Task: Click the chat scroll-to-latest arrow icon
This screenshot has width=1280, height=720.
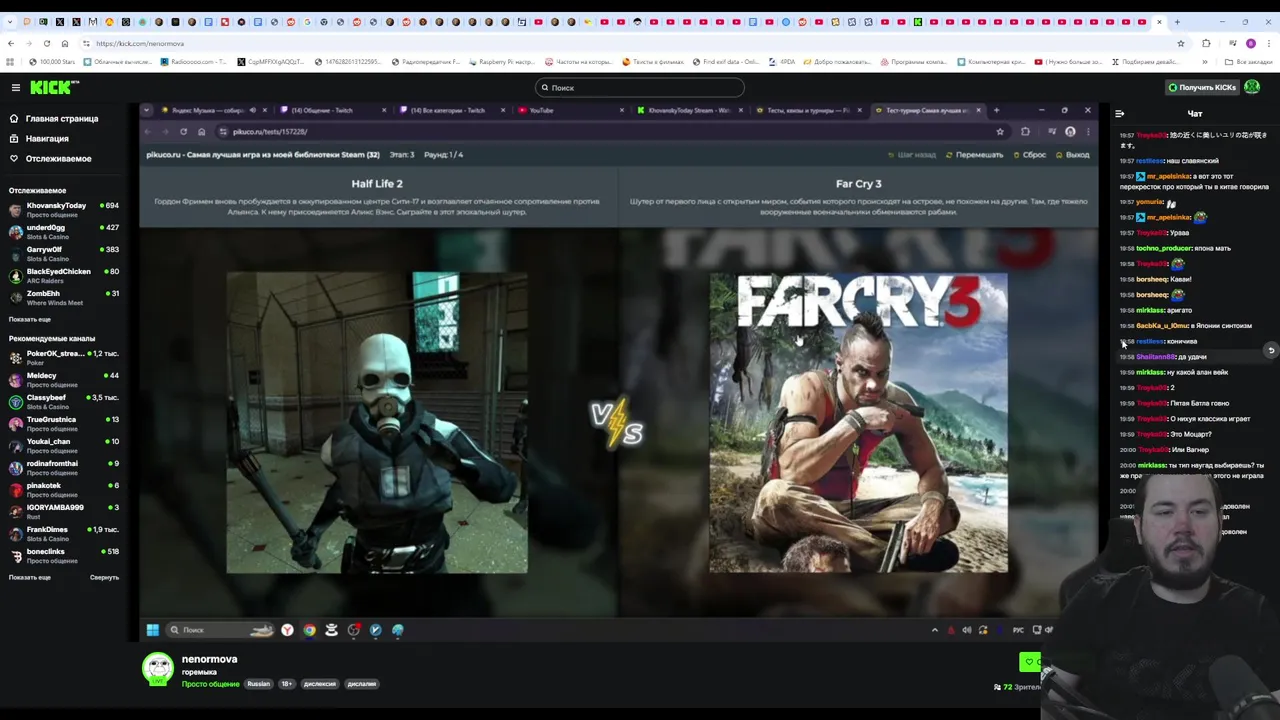Action: pyautogui.click(x=1271, y=350)
